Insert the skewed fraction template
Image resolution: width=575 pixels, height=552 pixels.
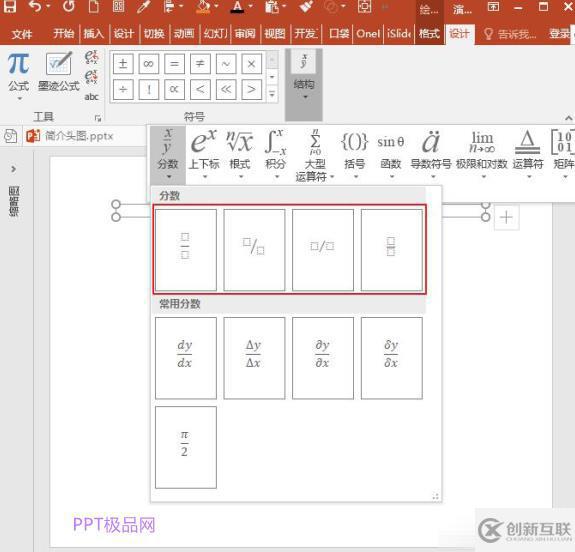254,250
